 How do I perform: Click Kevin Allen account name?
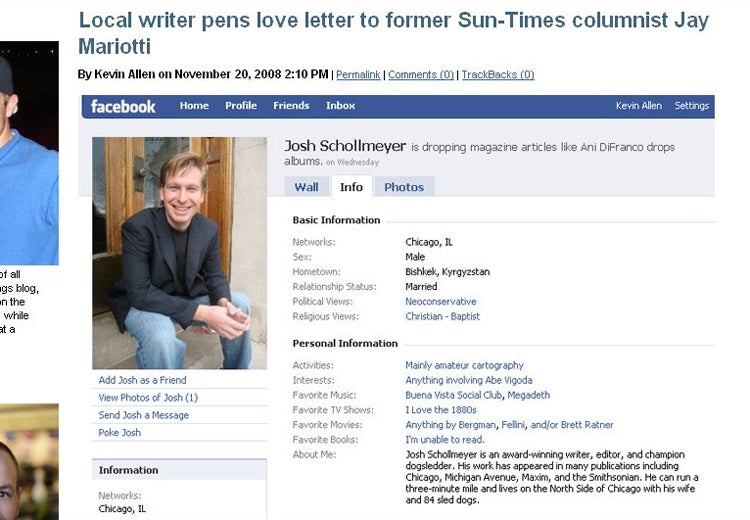pos(639,106)
